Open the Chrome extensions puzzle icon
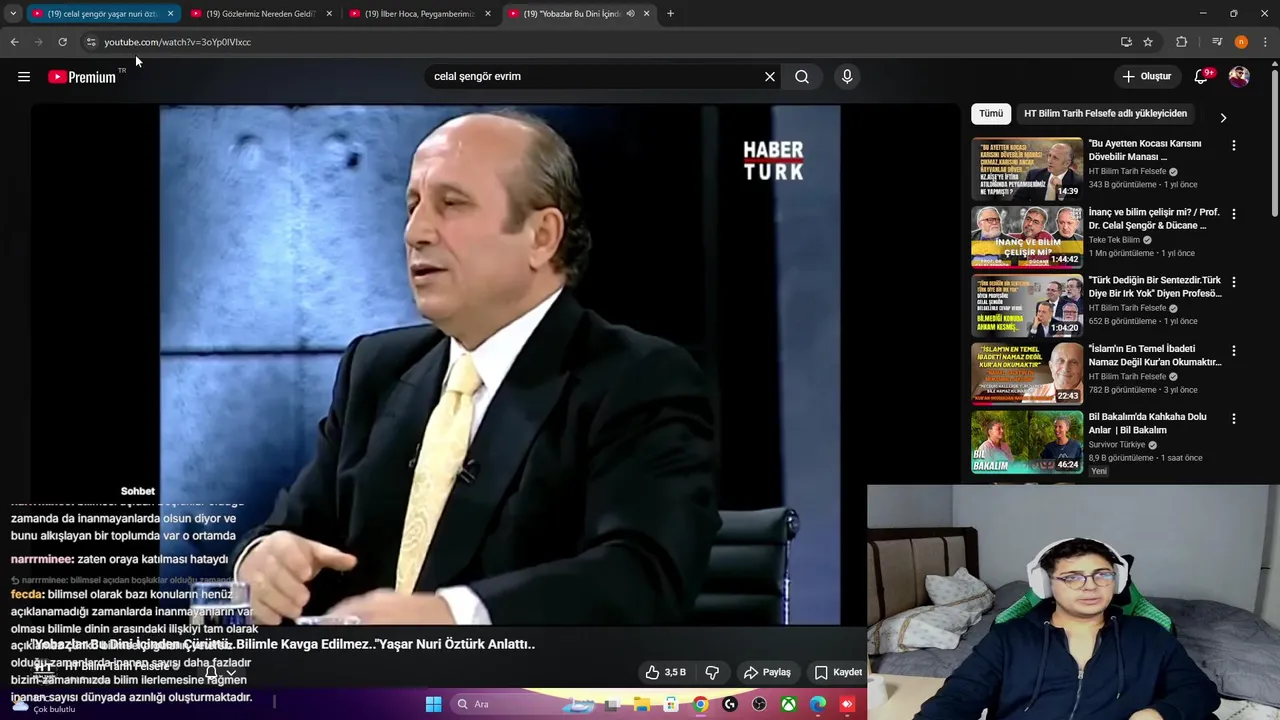This screenshot has width=1280, height=720. (x=1181, y=42)
